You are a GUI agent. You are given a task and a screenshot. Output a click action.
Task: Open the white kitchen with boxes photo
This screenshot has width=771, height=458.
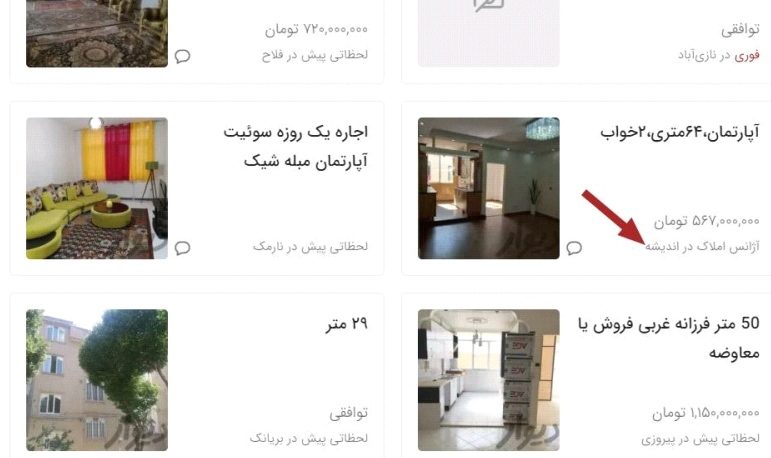(x=488, y=380)
